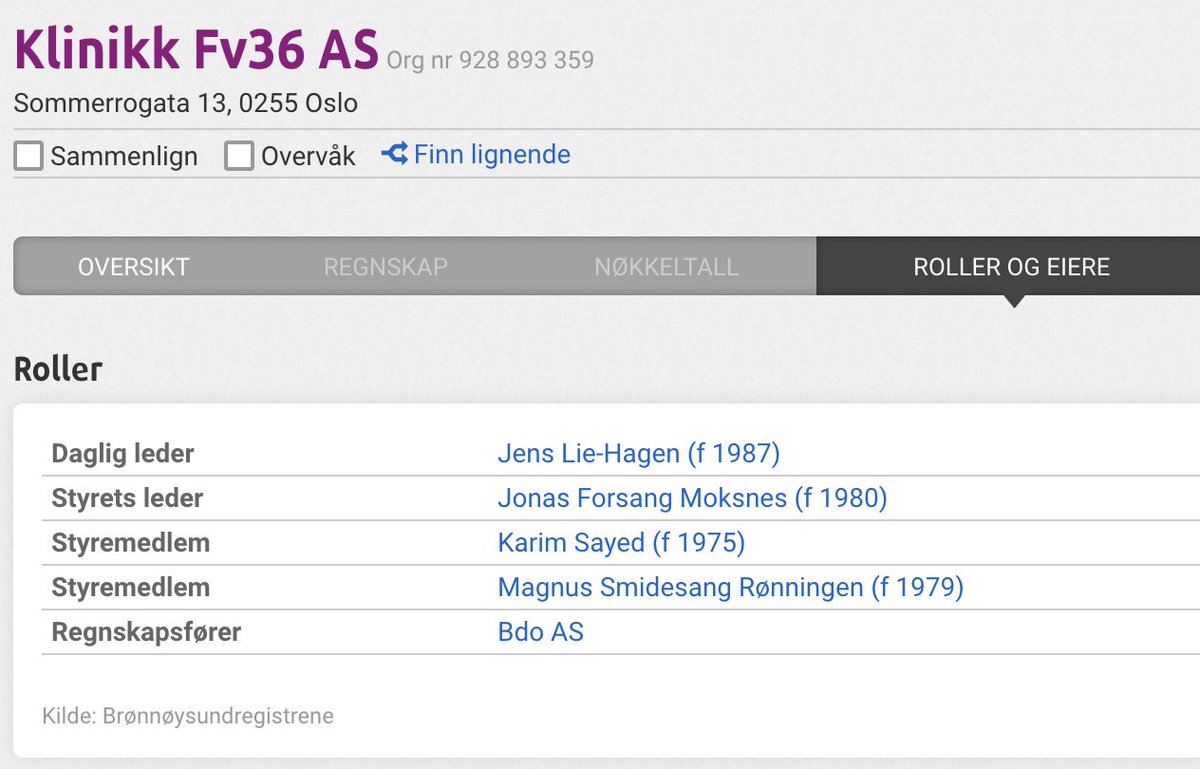Tick the Sammenlign checkbox
Image resolution: width=1200 pixels, height=769 pixels.
coord(29,156)
